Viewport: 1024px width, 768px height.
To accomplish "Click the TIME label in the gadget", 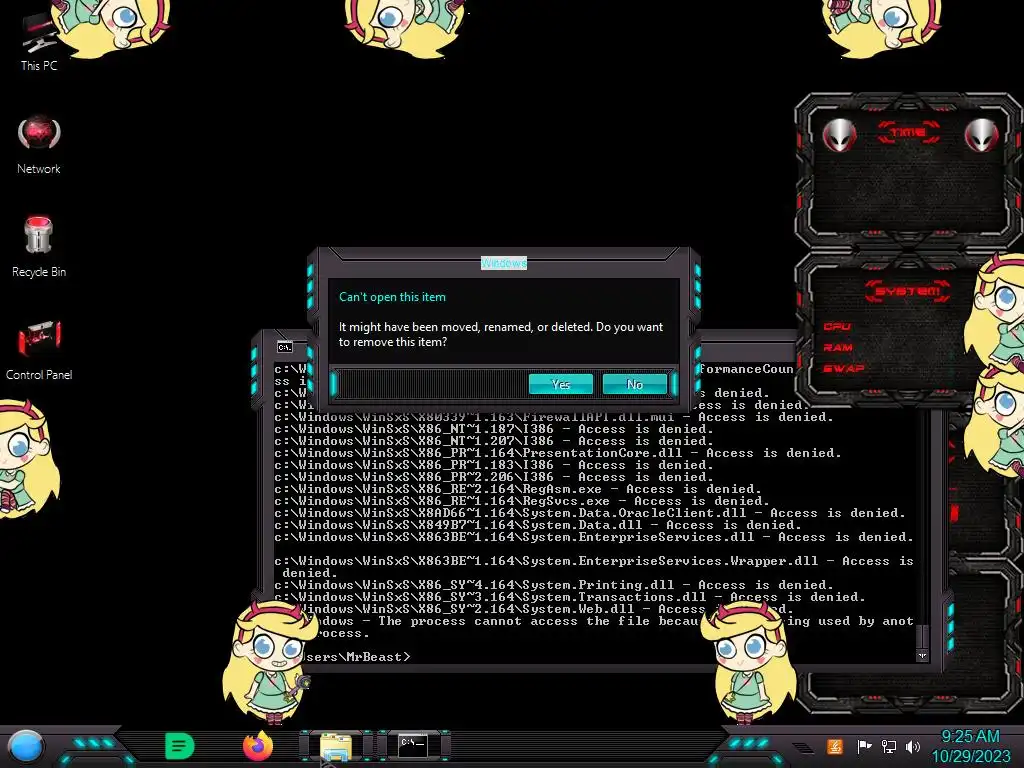I will [x=908, y=132].
